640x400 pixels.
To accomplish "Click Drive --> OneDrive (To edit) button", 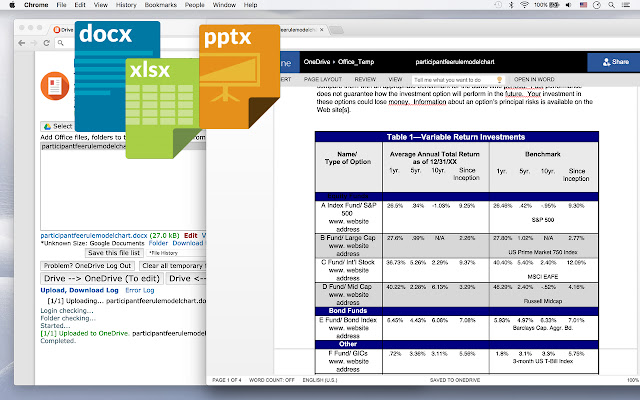I will (x=102, y=278).
